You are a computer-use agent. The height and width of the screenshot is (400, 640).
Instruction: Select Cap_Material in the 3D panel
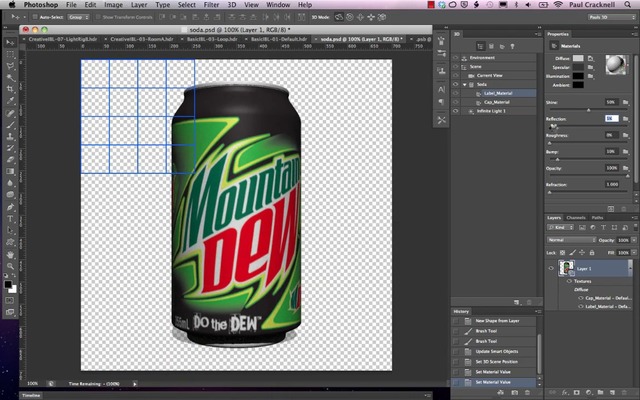(497, 101)
